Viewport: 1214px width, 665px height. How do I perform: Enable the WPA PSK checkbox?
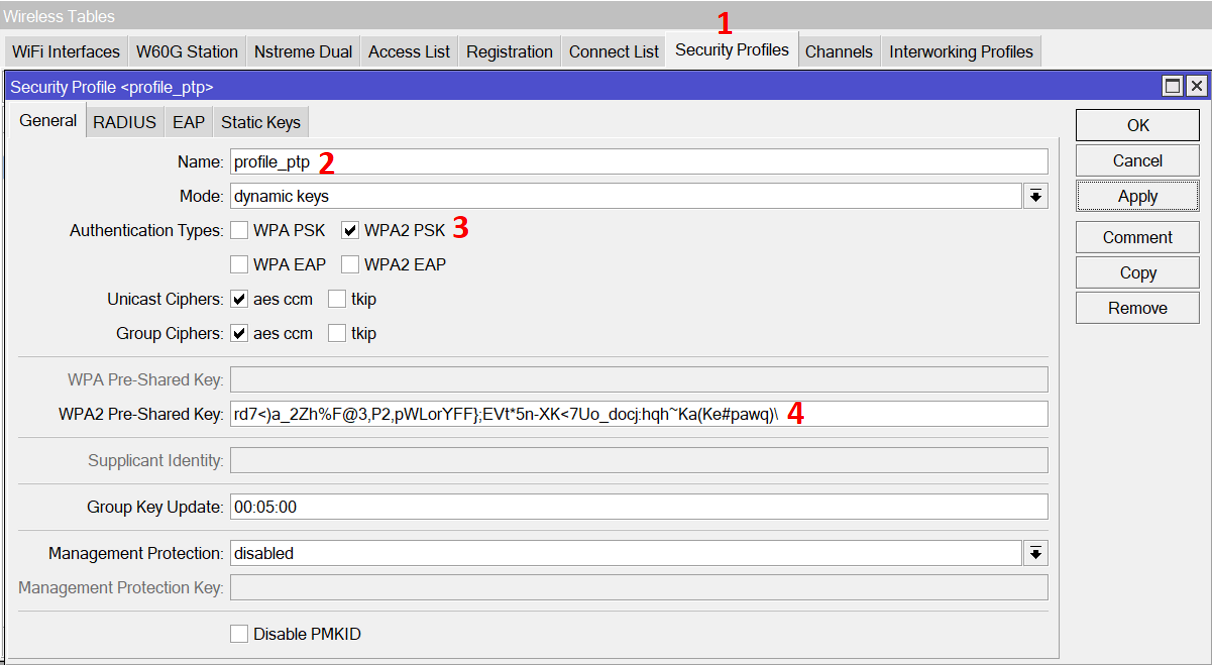tap(239, 230)
